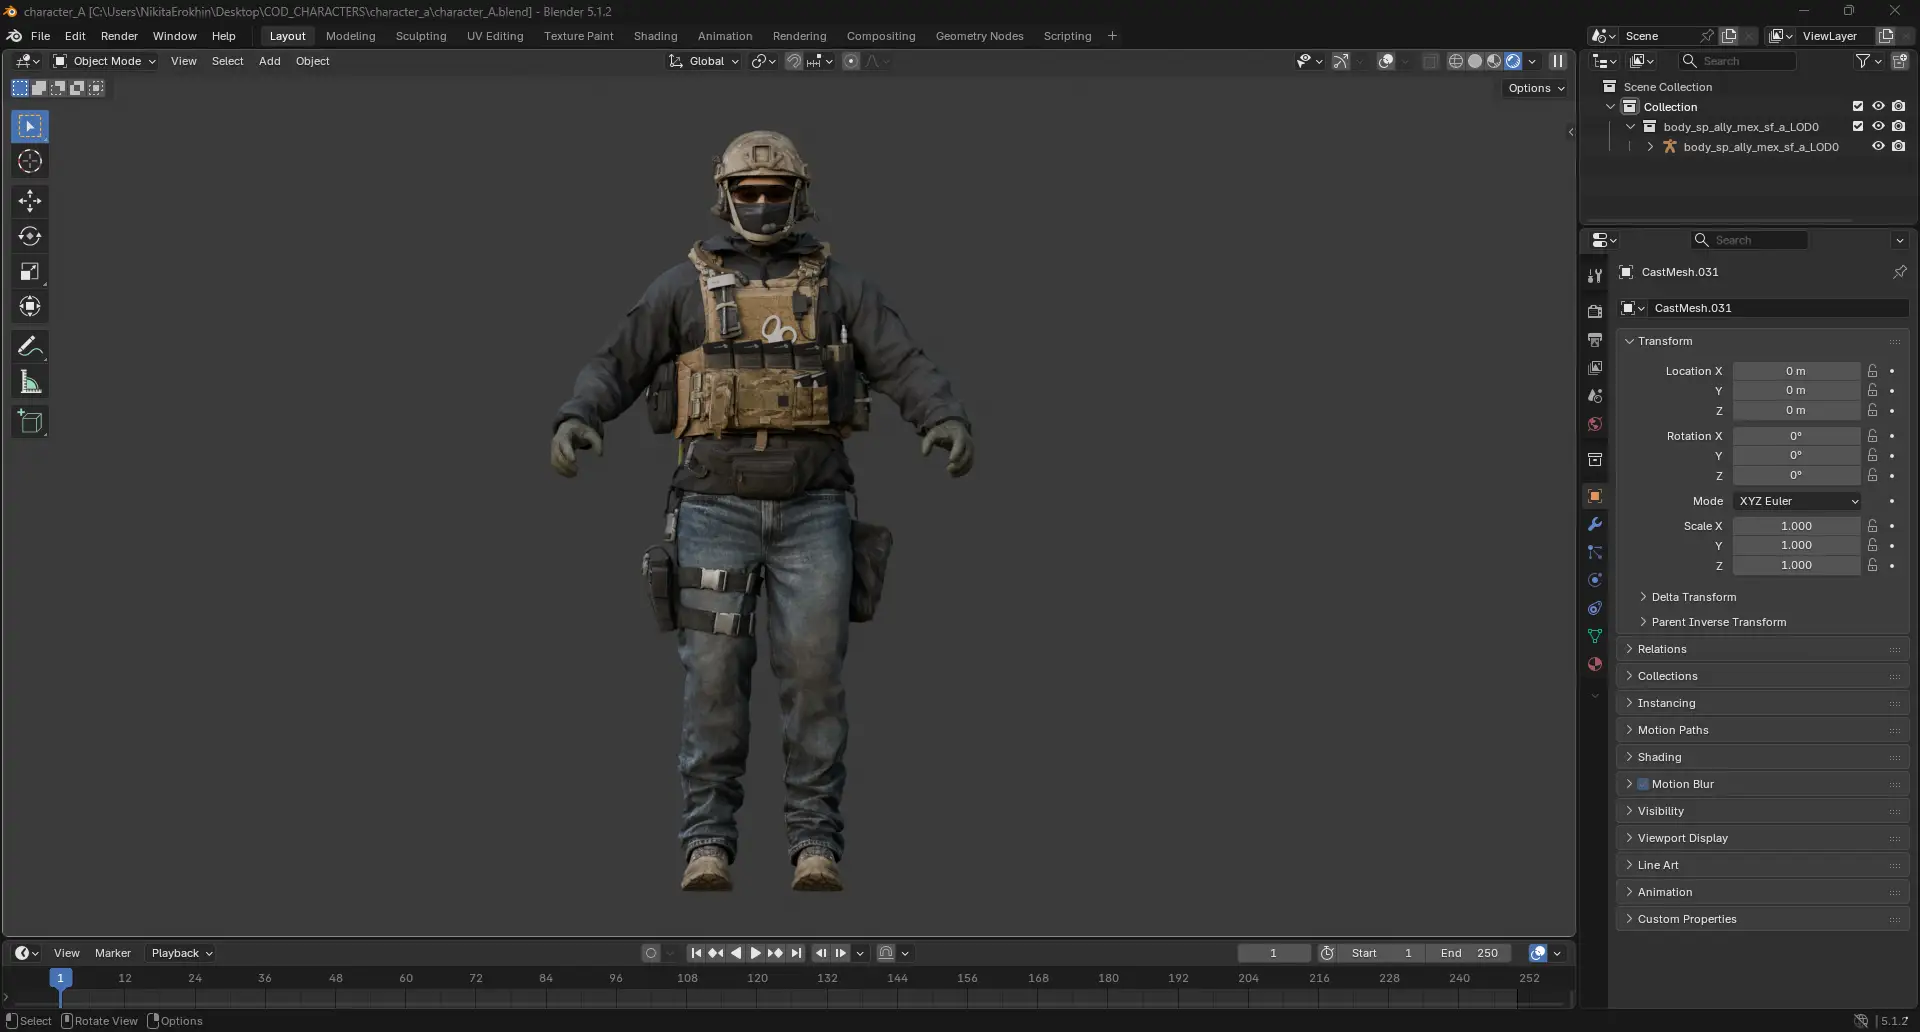Open the Render properties tab
Screen dimensions: 1920x1032
tap(1595, 312)
